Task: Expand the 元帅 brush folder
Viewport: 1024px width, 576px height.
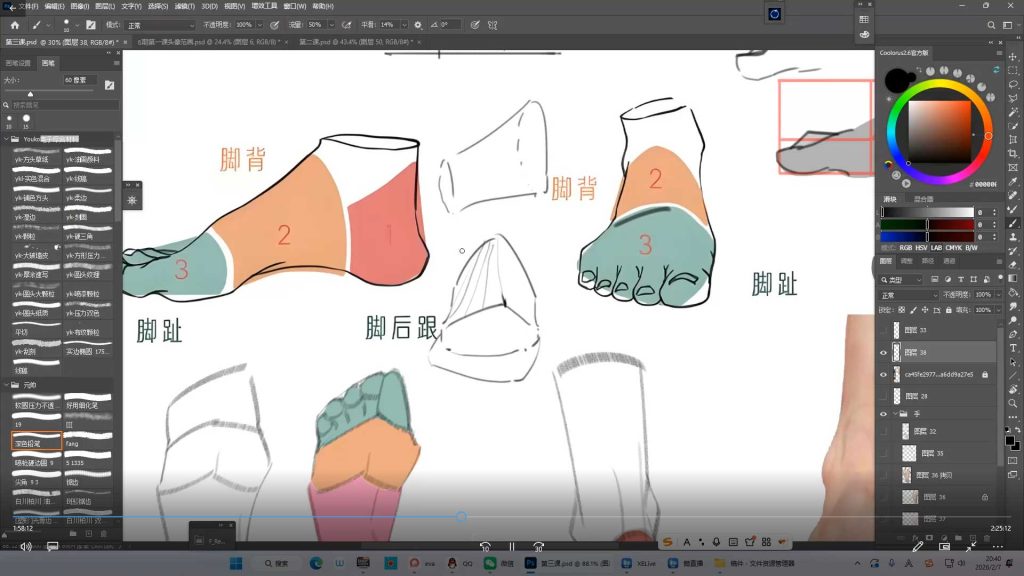Action: point(10,382)
